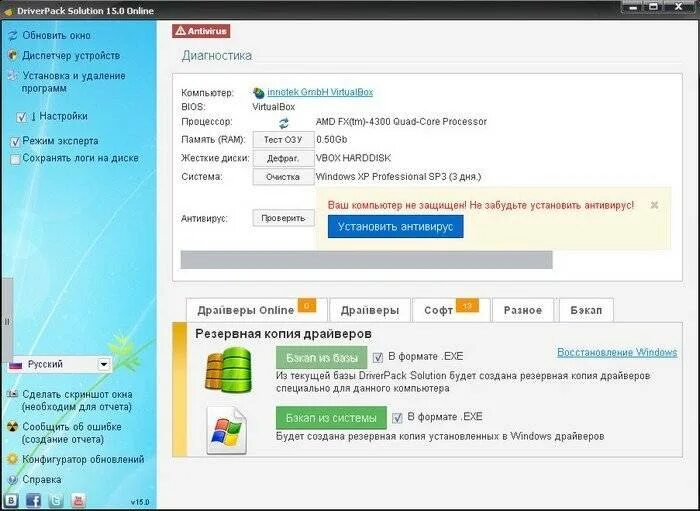The image size is (700, 511).
Task: Click the radiation error report icon
Action: (12, 427)
